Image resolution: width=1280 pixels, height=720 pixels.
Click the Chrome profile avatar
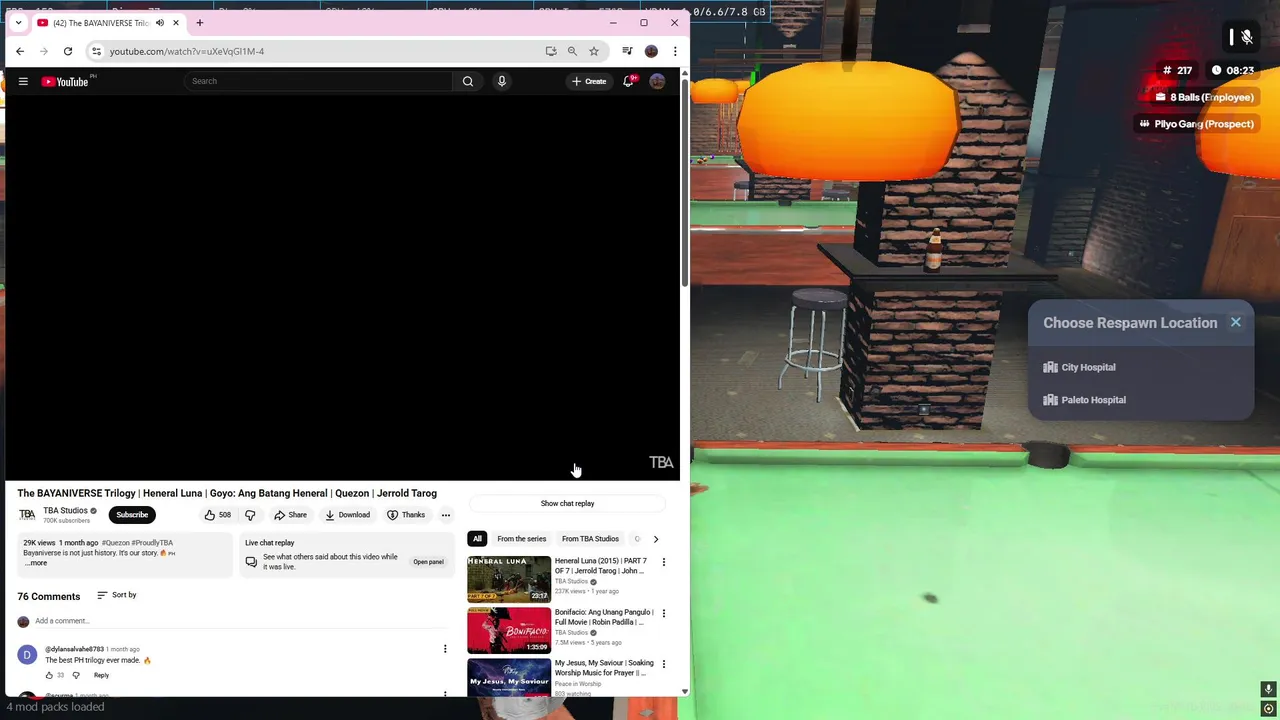pyautogui.click(x=651, y=51)
